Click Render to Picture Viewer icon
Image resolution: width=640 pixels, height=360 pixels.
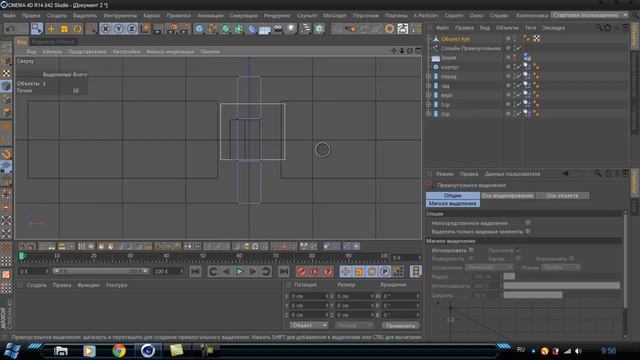point(171,29)
